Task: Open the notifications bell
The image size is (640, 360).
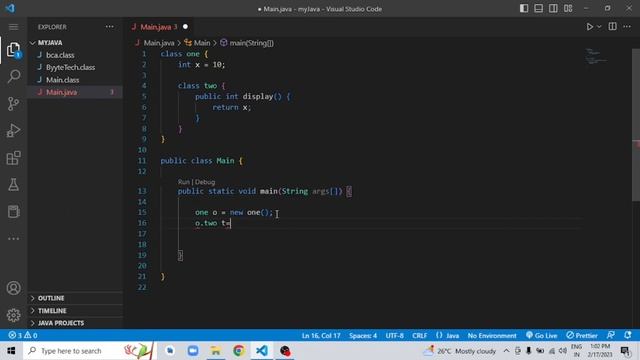Action: [628, 336]
